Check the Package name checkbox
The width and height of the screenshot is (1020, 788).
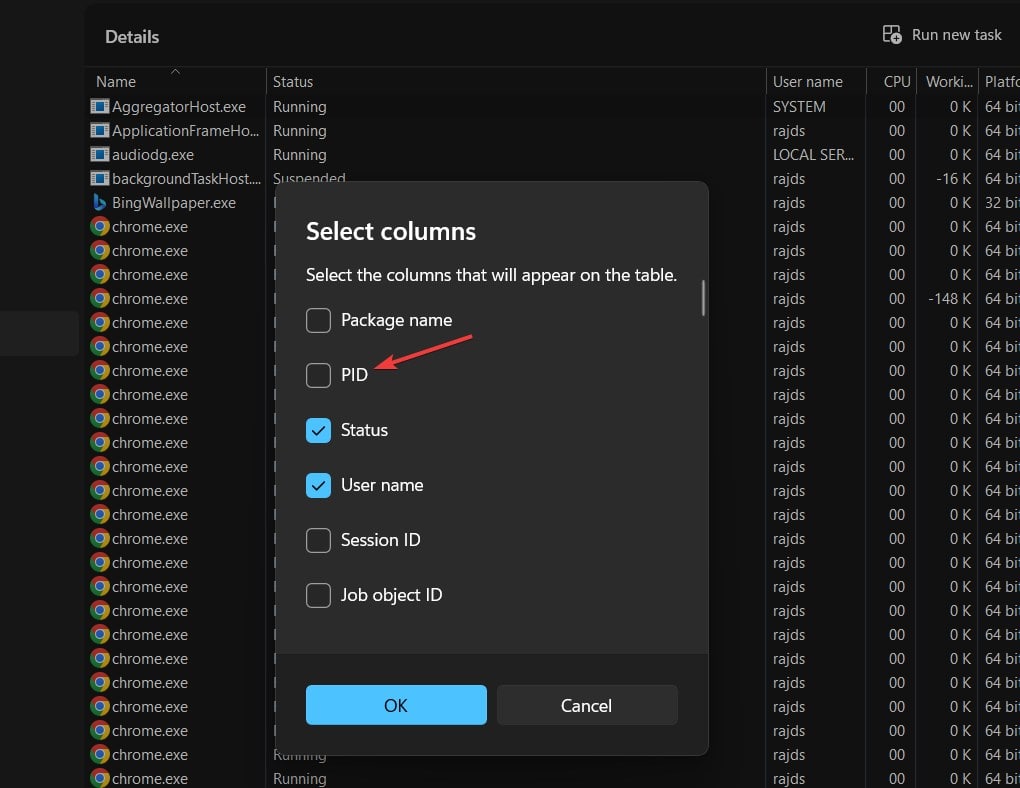(x=318, y=320)
